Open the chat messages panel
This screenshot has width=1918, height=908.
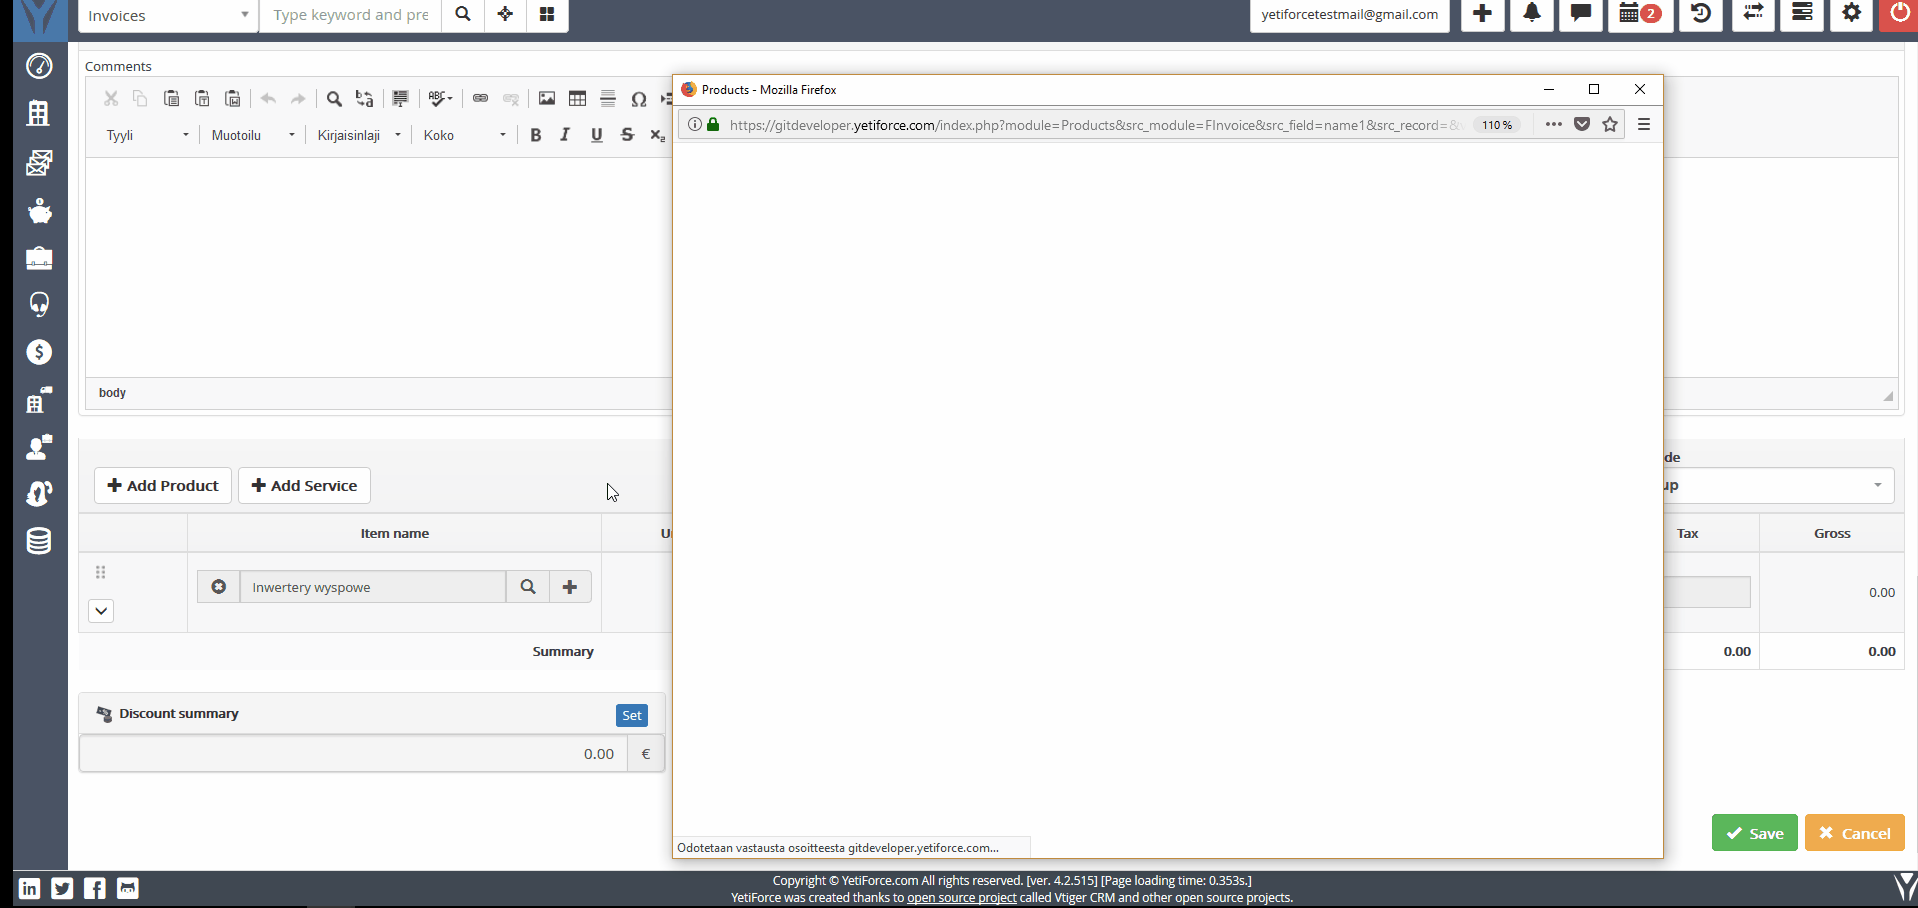pos(1580,15)
